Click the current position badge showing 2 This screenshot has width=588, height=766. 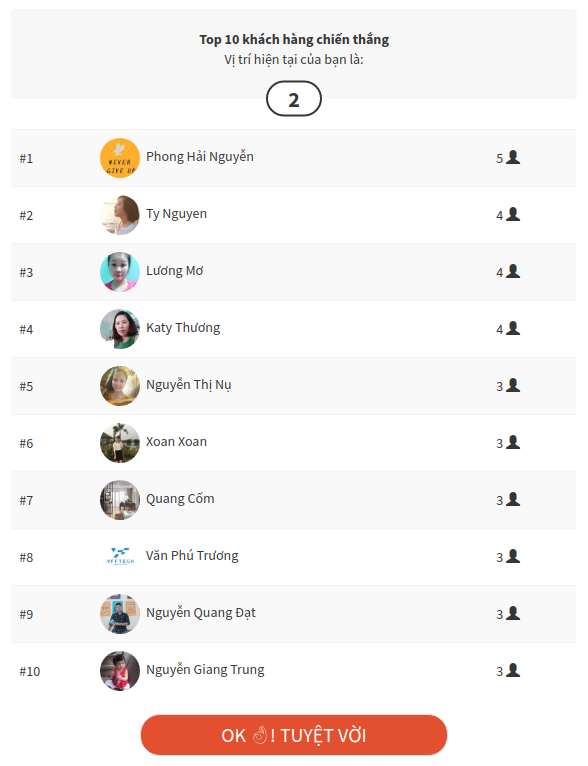[294, 99]
